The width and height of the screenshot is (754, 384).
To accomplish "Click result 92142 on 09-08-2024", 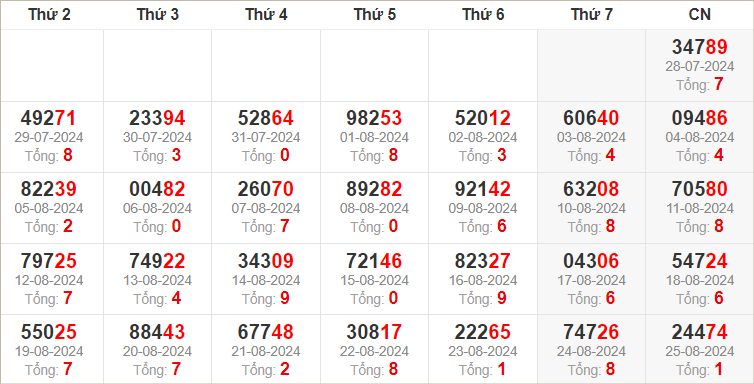I will 483,189.
